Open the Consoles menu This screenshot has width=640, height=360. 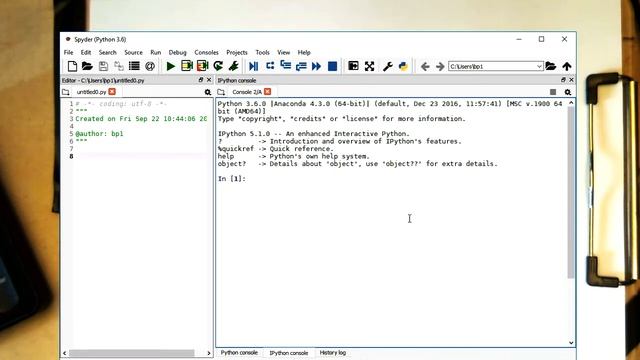tap(206, 52)
